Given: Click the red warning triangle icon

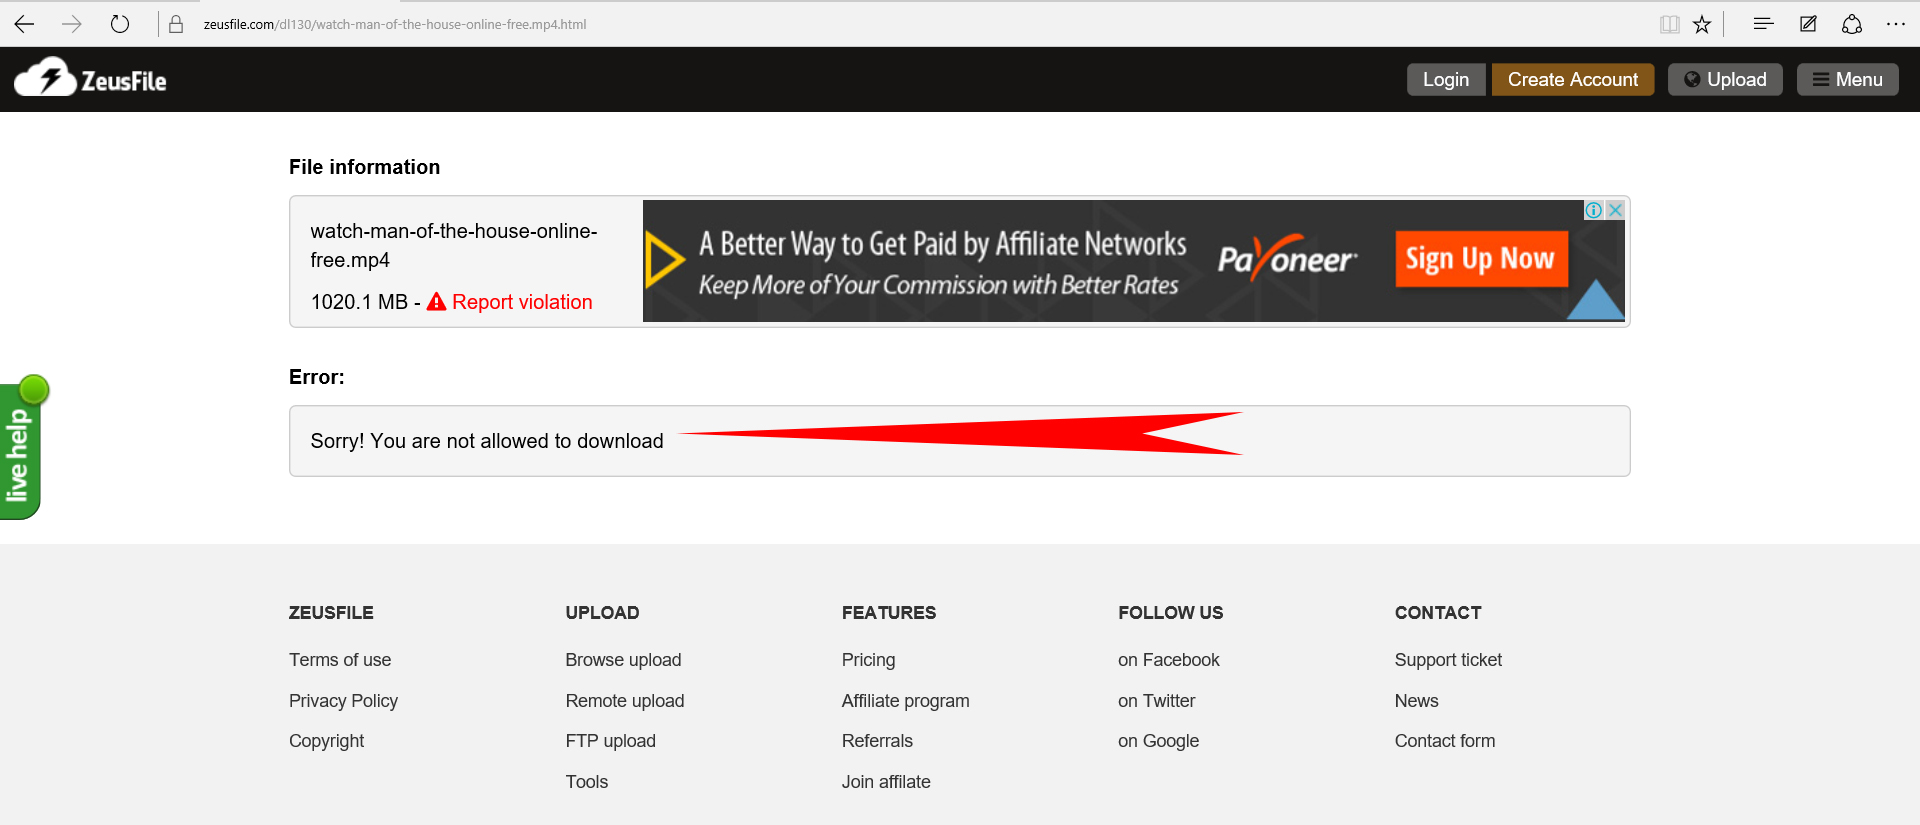Looking at the screenshot, I should click(x=436, y=301).
